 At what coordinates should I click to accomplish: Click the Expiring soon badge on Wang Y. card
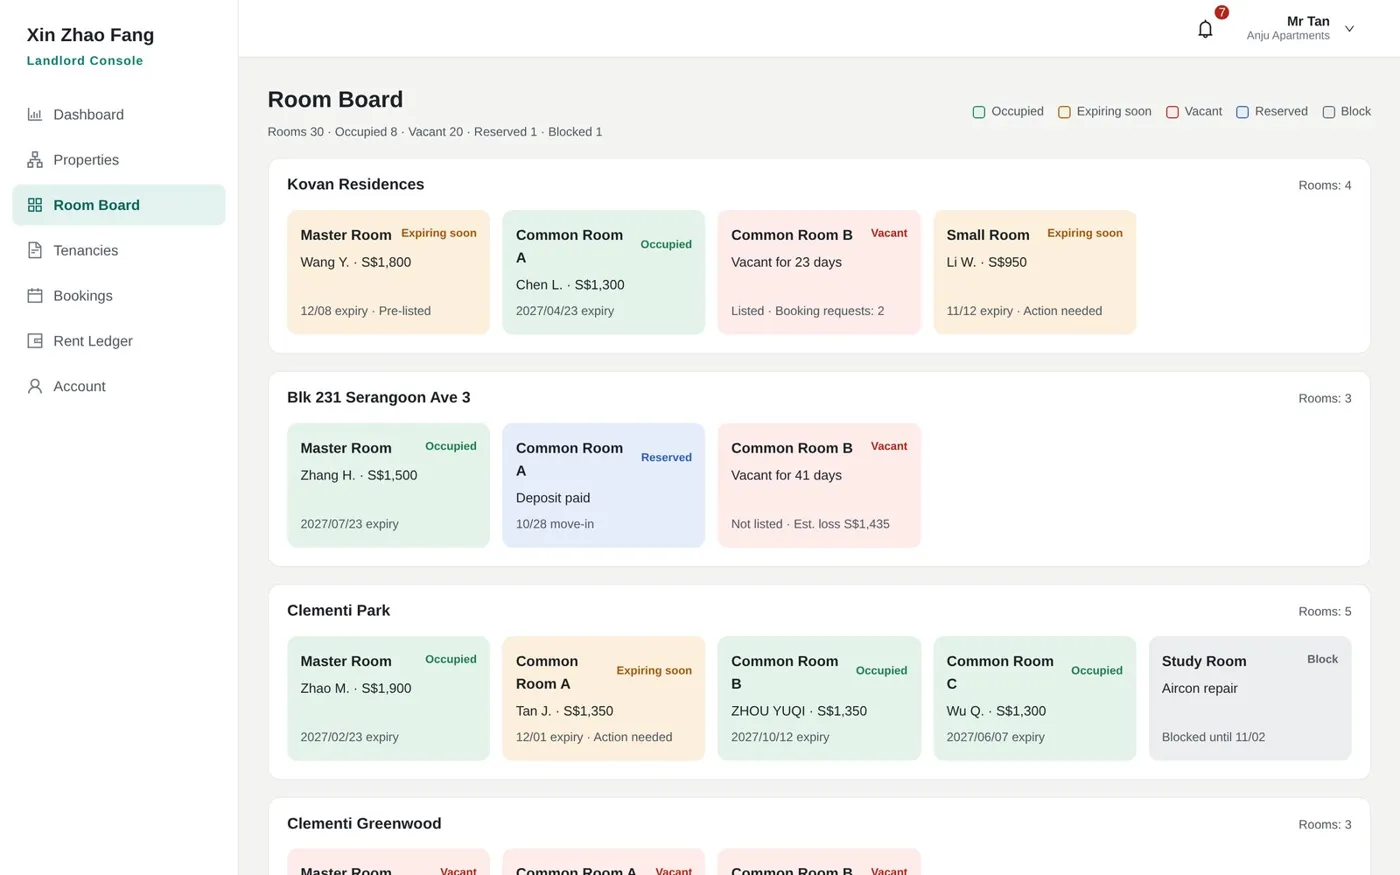(x=439, y=233)
